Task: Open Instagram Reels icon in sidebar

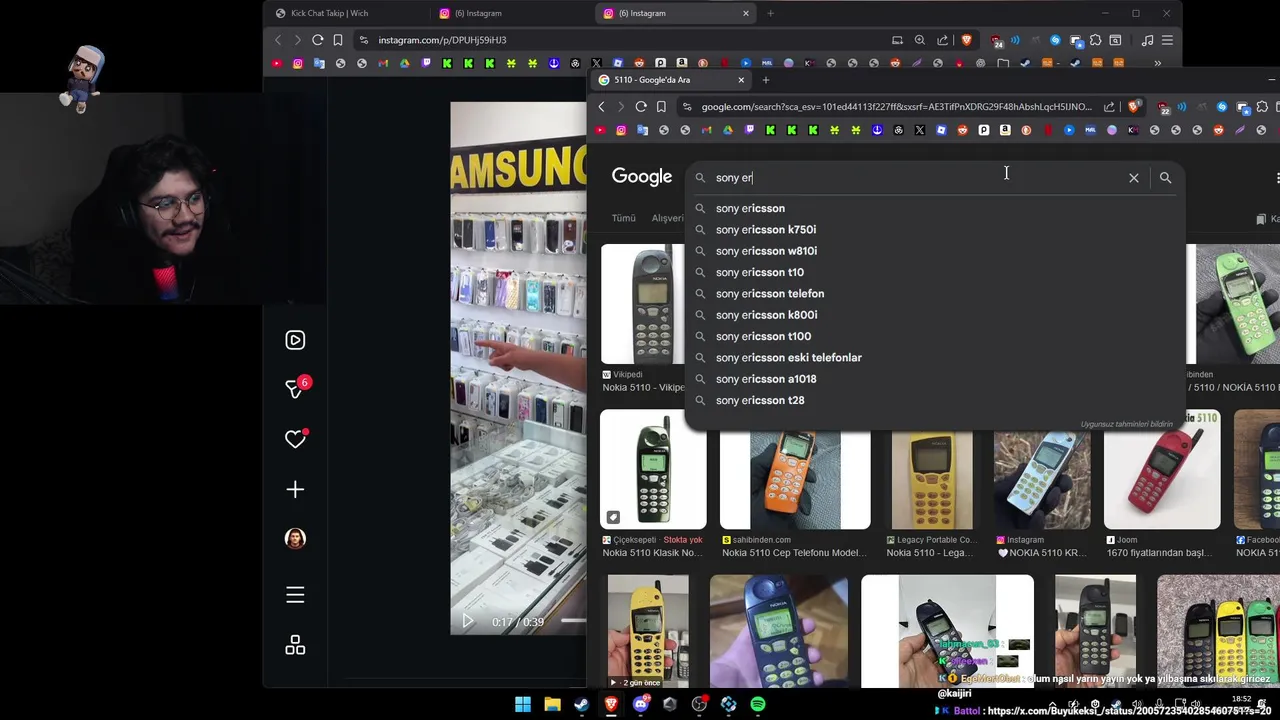Action: (x=295, y=340)
